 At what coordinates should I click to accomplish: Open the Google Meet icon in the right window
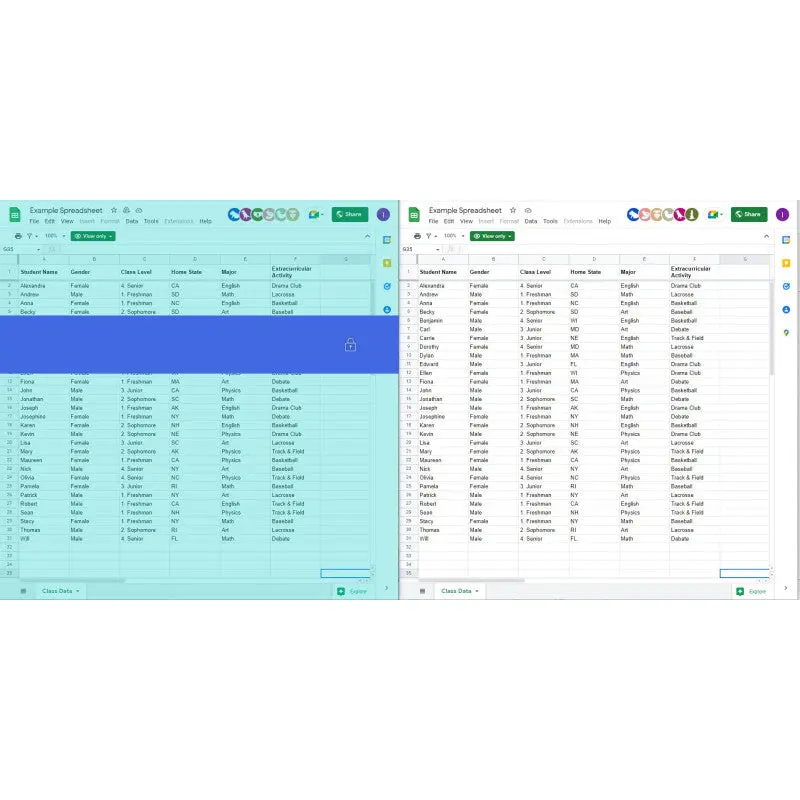point(714,214)
